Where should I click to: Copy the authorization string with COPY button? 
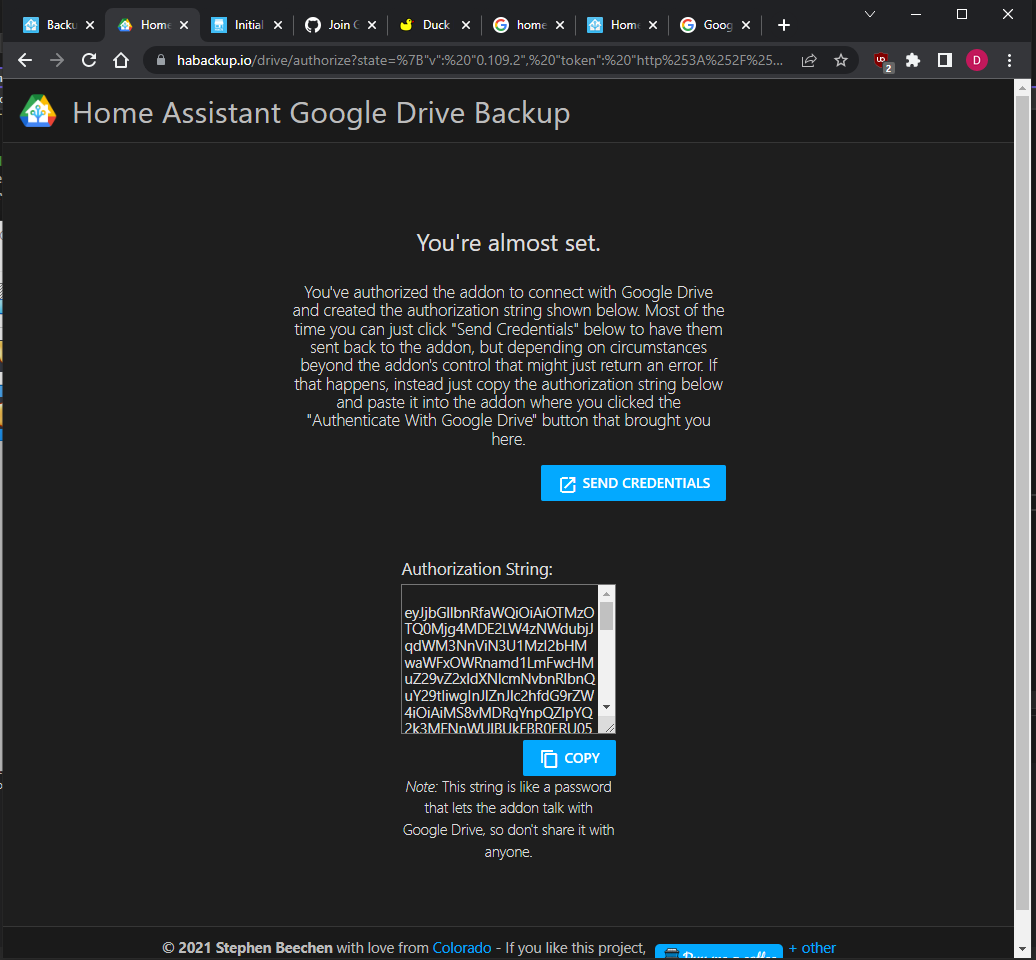click(569, 758)
